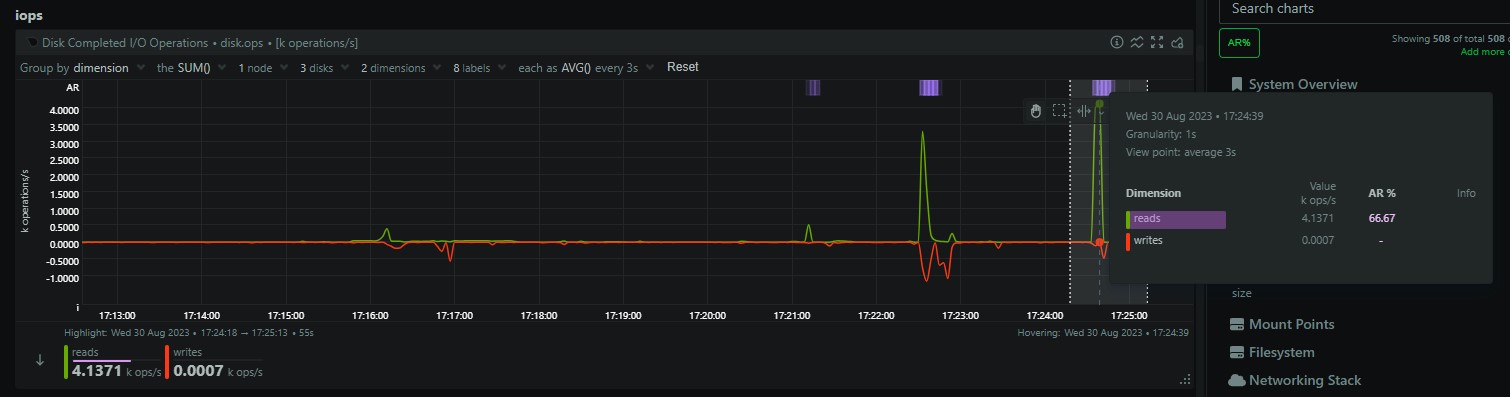
Task: Open the Mount Points section
Action: [x=1291, y=324]
